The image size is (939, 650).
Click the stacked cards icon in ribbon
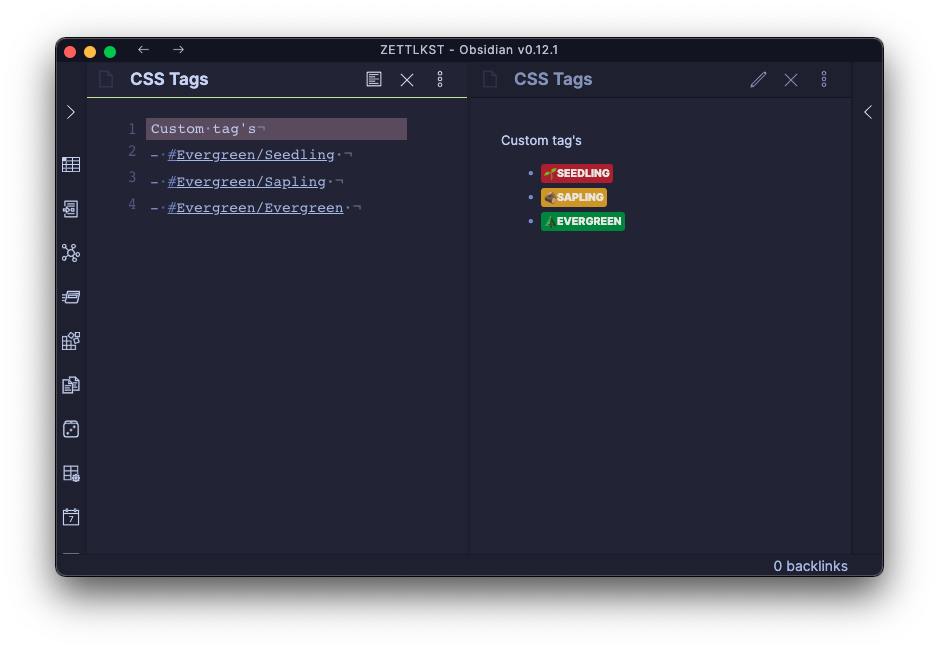point(71,297)
